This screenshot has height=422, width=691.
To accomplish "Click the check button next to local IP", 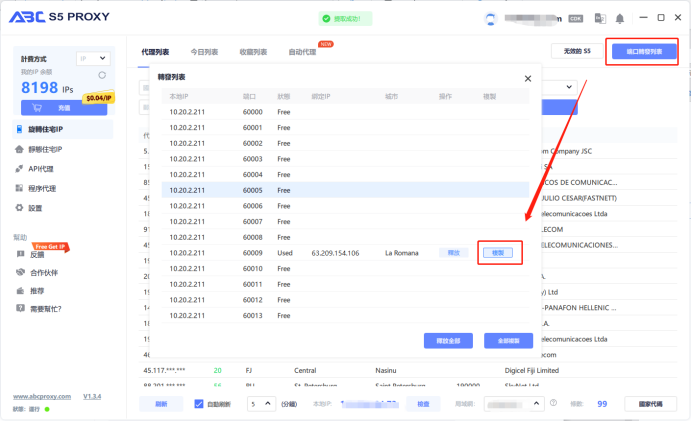I will (423, 404).
